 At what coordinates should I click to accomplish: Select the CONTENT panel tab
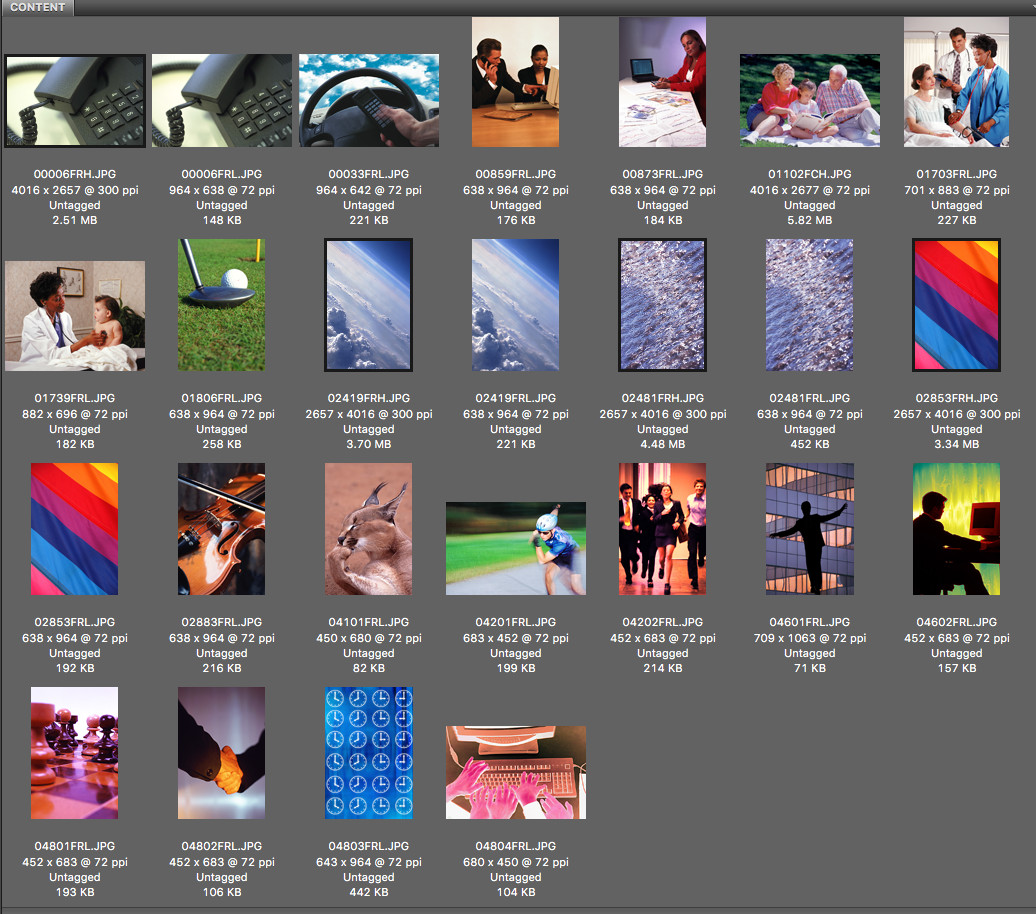tap(38, 7)
